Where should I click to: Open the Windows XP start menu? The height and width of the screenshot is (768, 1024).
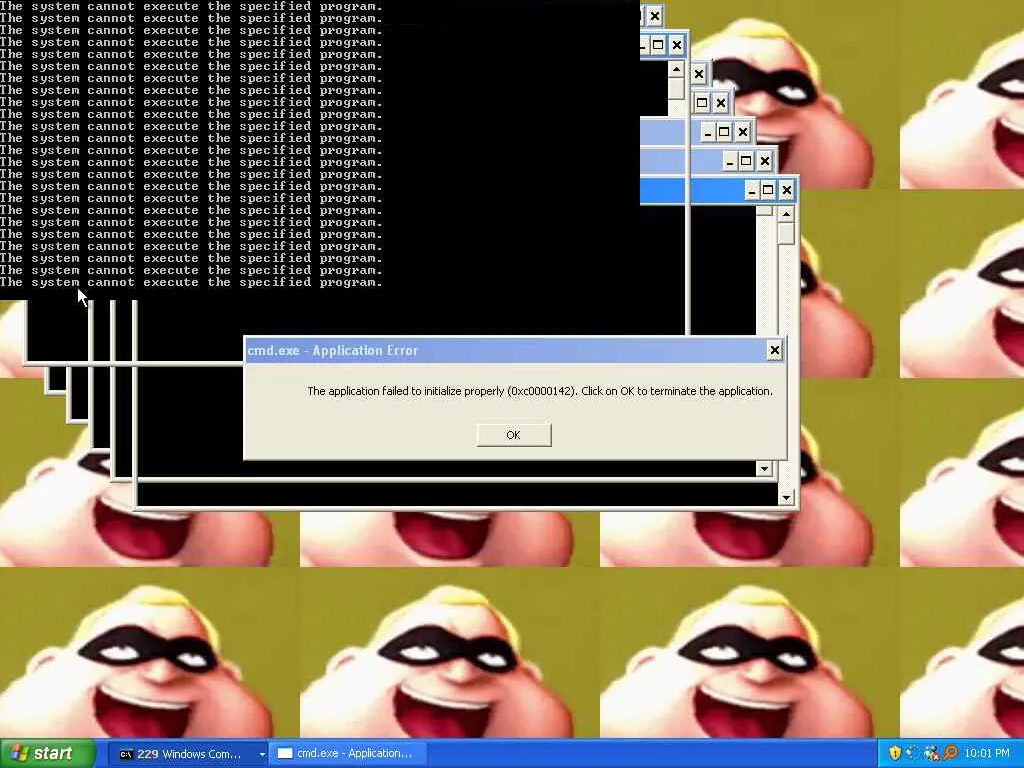[x=46, y=754]
